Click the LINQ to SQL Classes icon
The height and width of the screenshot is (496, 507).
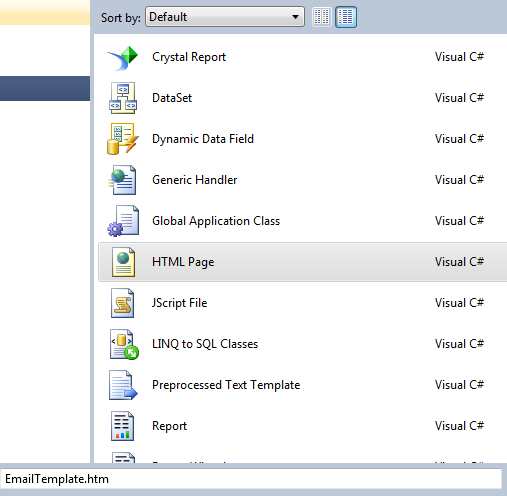pyautogui.click(x=124, y=344)
